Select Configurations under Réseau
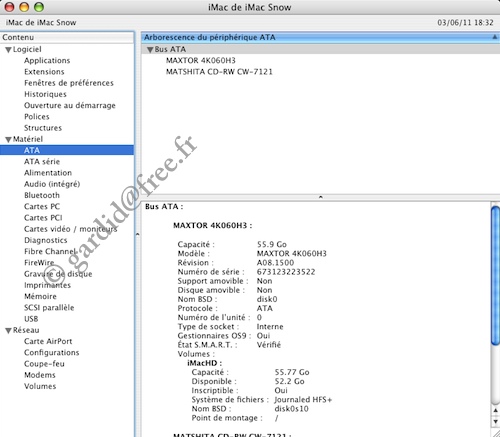The width and height of the screenshot is (500, 437). tap(51, 353)
